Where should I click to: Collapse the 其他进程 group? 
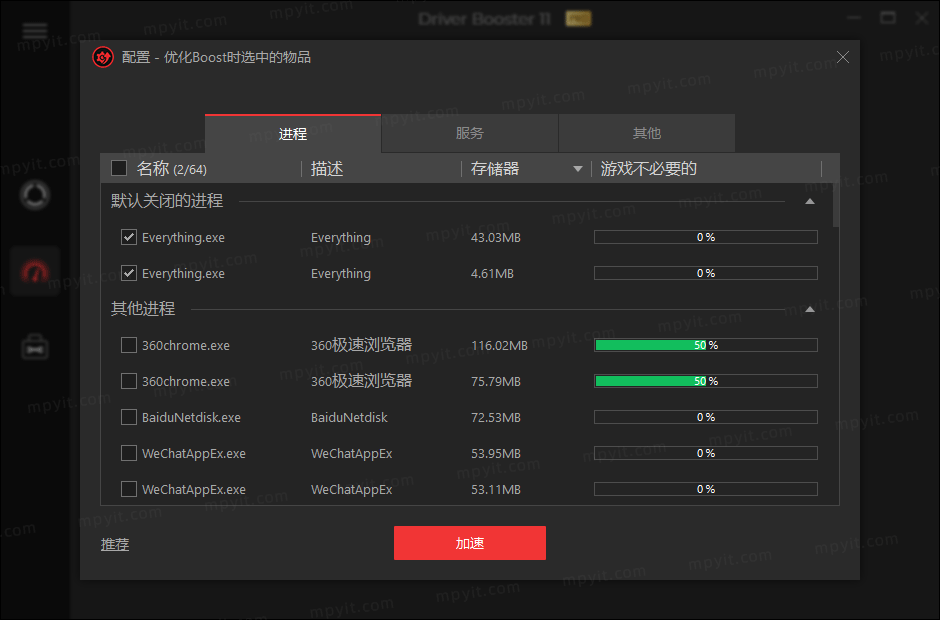point(809,309)
